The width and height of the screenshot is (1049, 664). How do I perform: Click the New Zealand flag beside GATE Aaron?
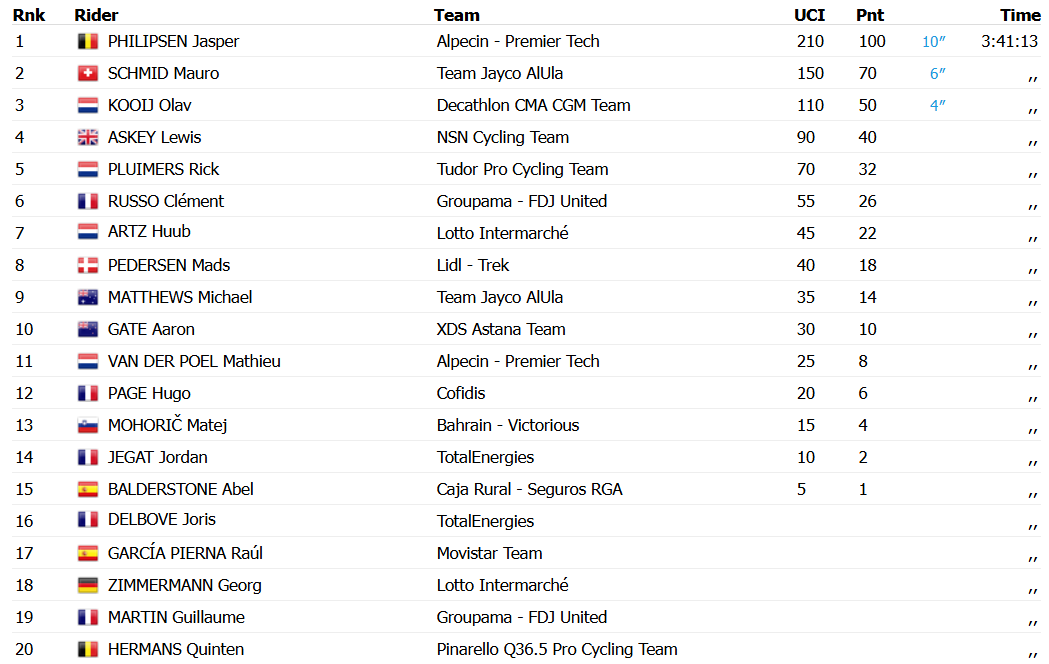click(88, 330)
